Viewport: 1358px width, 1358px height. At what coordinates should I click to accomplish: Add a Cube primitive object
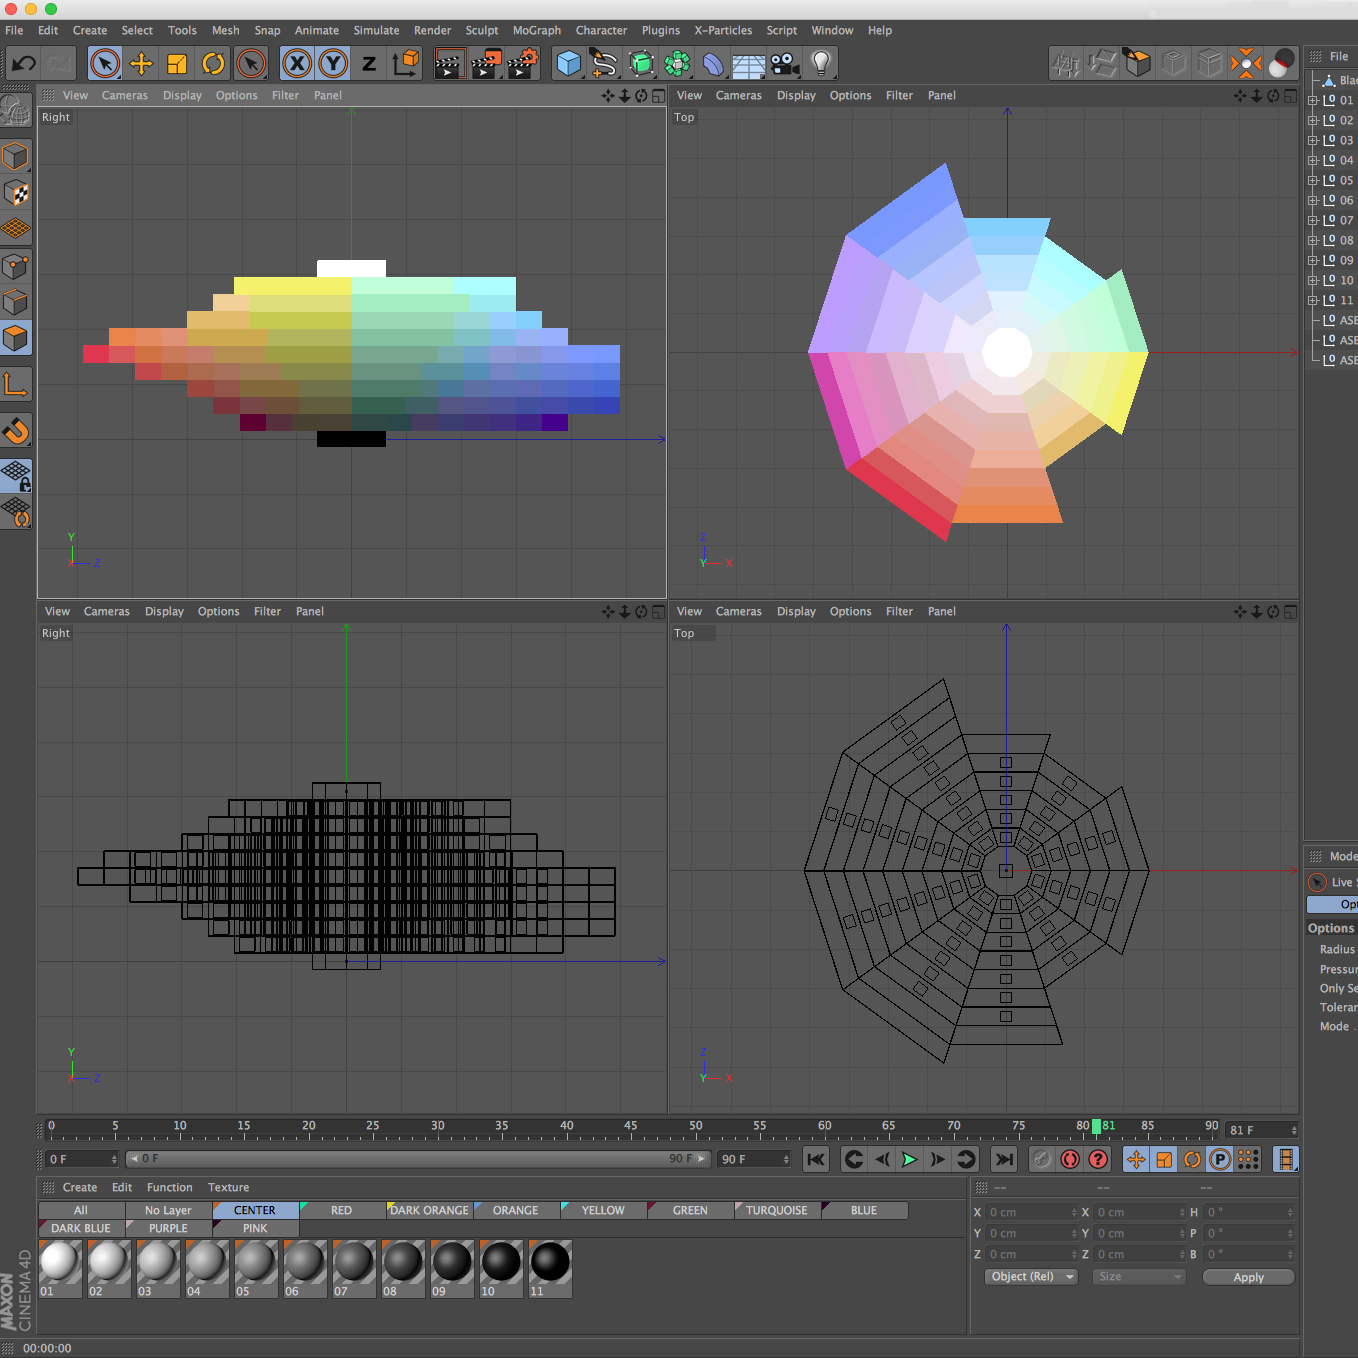coord(568,64)
